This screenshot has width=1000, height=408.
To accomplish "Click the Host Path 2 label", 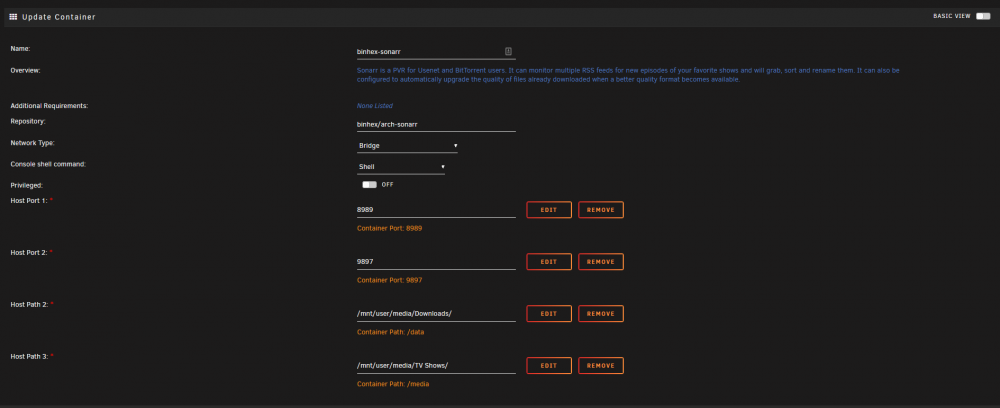I will [29, 304].
